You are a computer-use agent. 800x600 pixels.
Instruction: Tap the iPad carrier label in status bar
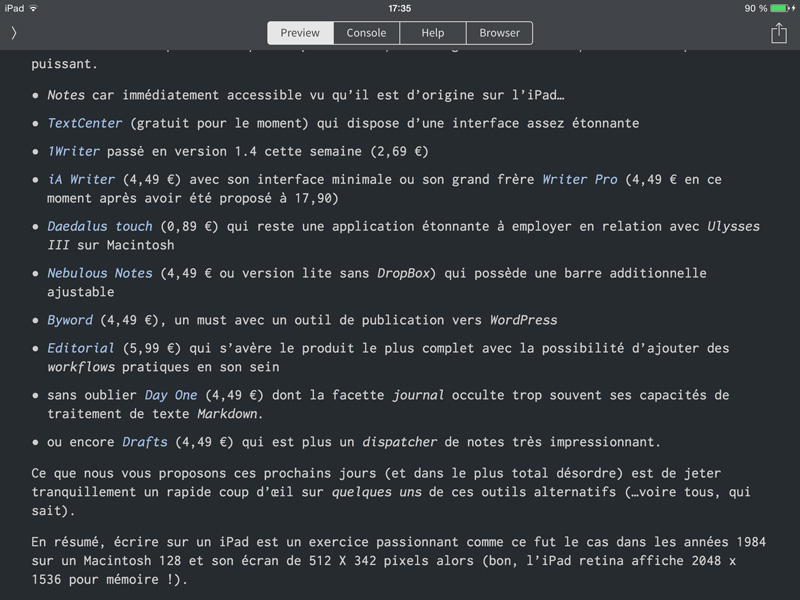[14, 8]
